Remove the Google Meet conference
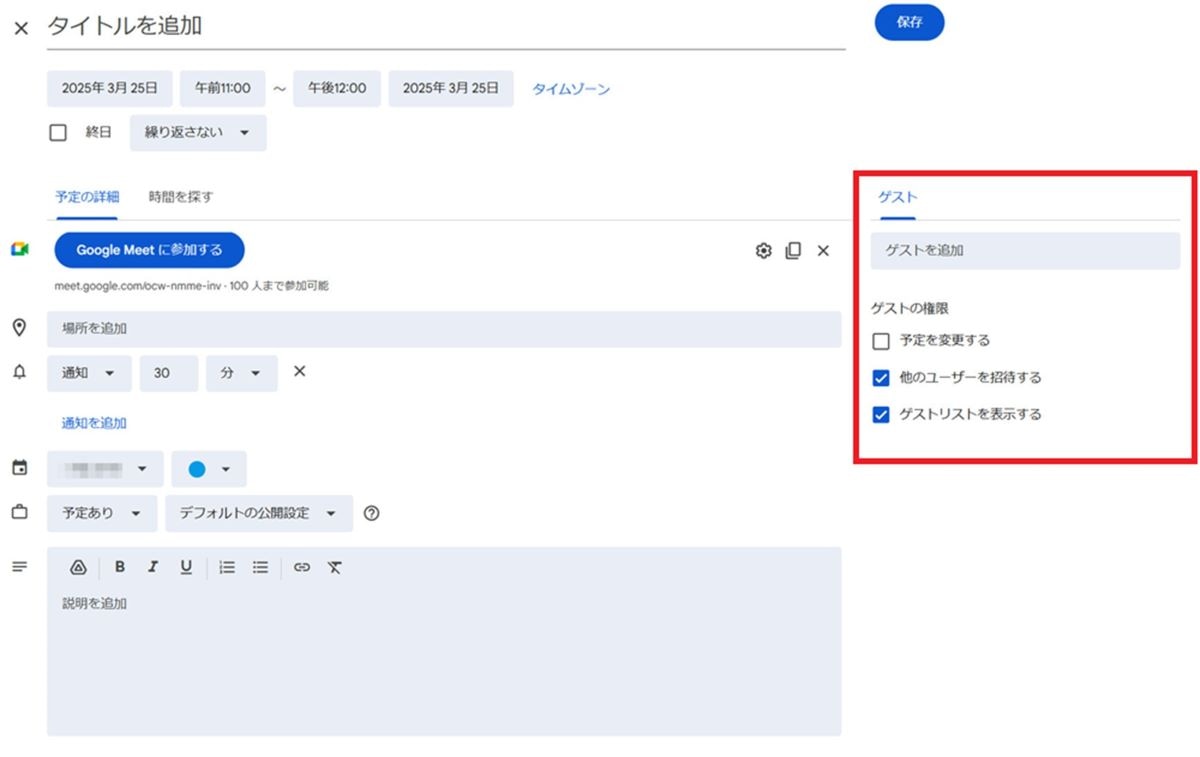Screen dimensions: 1200x757 [x=823, y=251]
